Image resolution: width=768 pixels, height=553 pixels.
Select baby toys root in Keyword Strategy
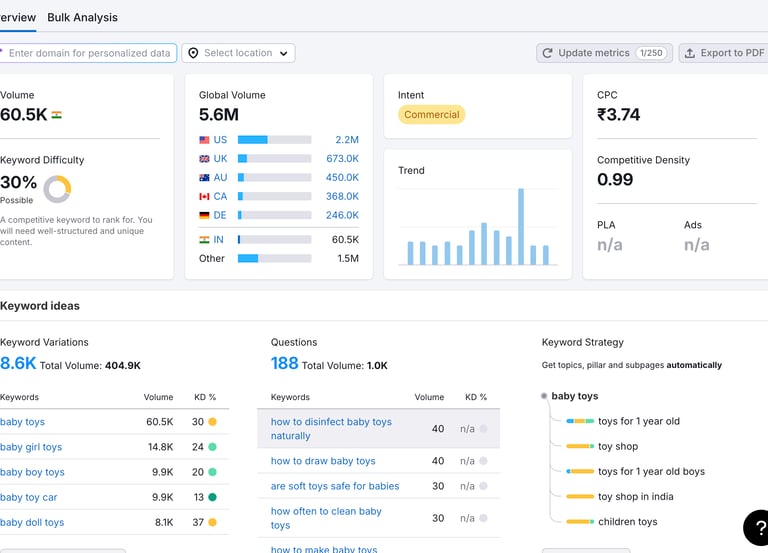pos(575,396)
